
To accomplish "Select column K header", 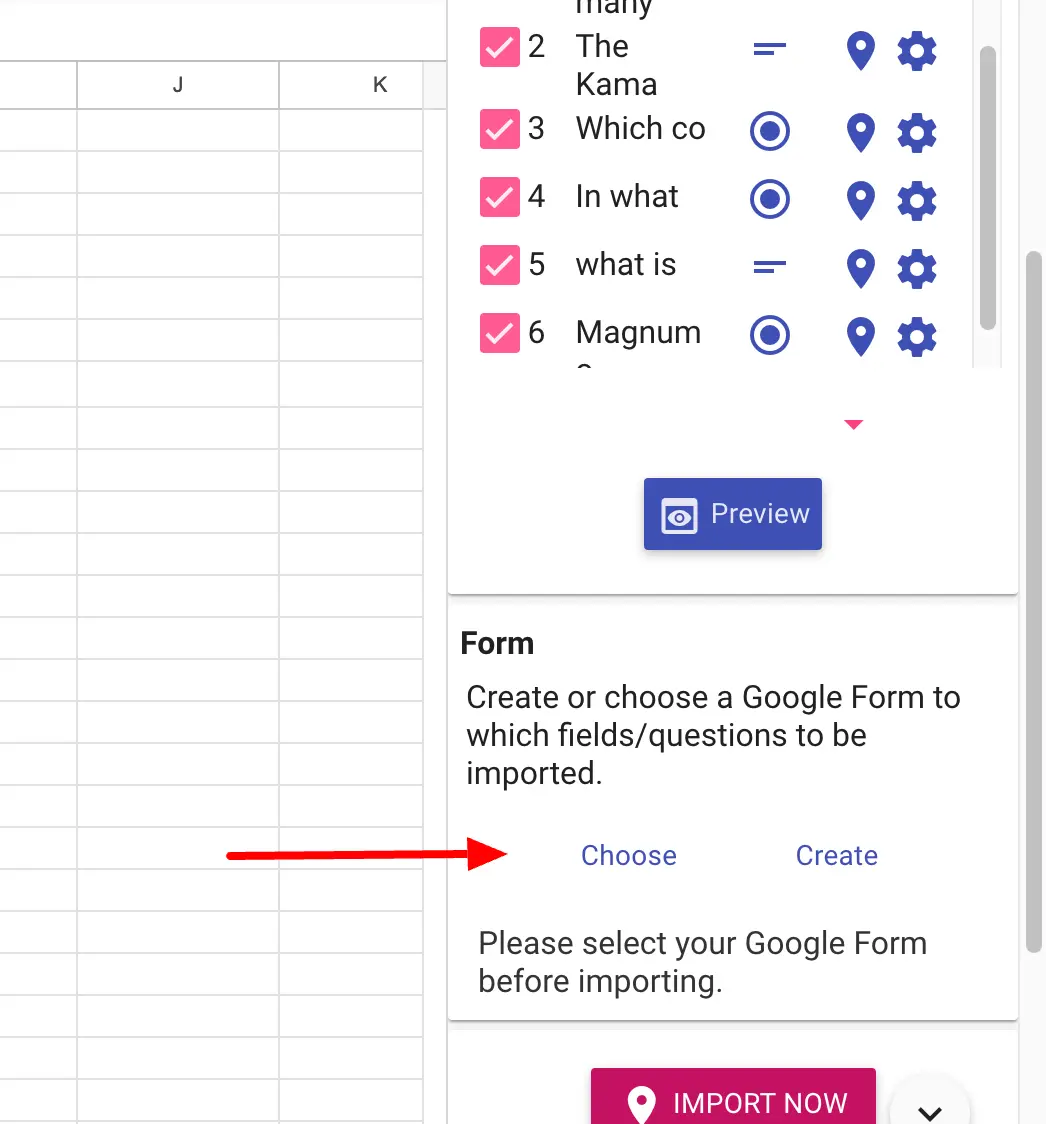I will pyautogui.click(x=379, y=85).
